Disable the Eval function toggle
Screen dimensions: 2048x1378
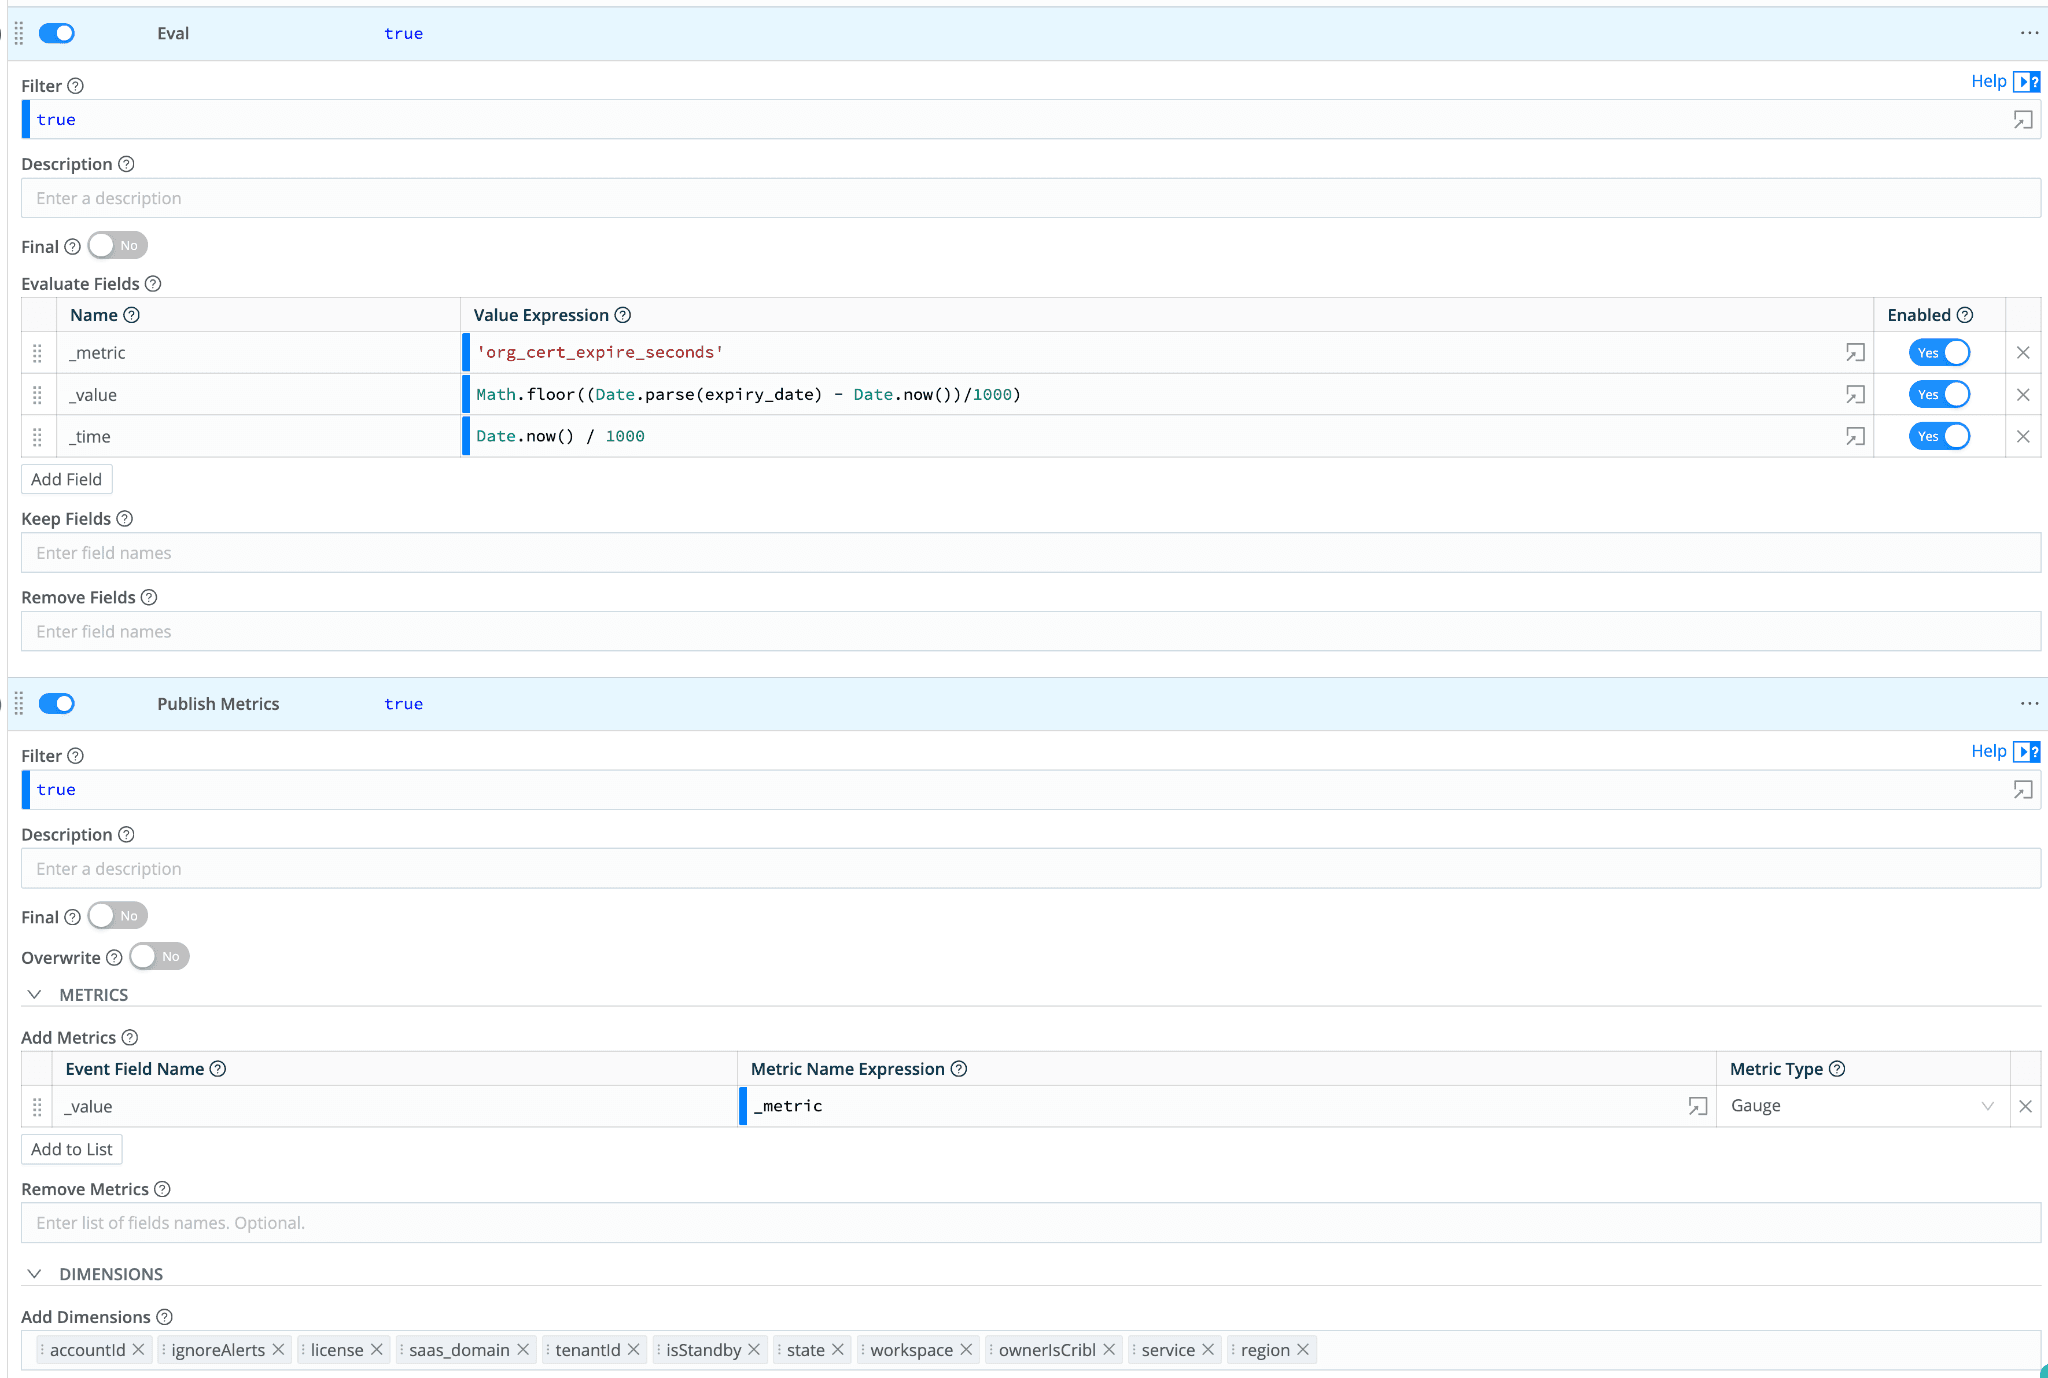[57, 33]
